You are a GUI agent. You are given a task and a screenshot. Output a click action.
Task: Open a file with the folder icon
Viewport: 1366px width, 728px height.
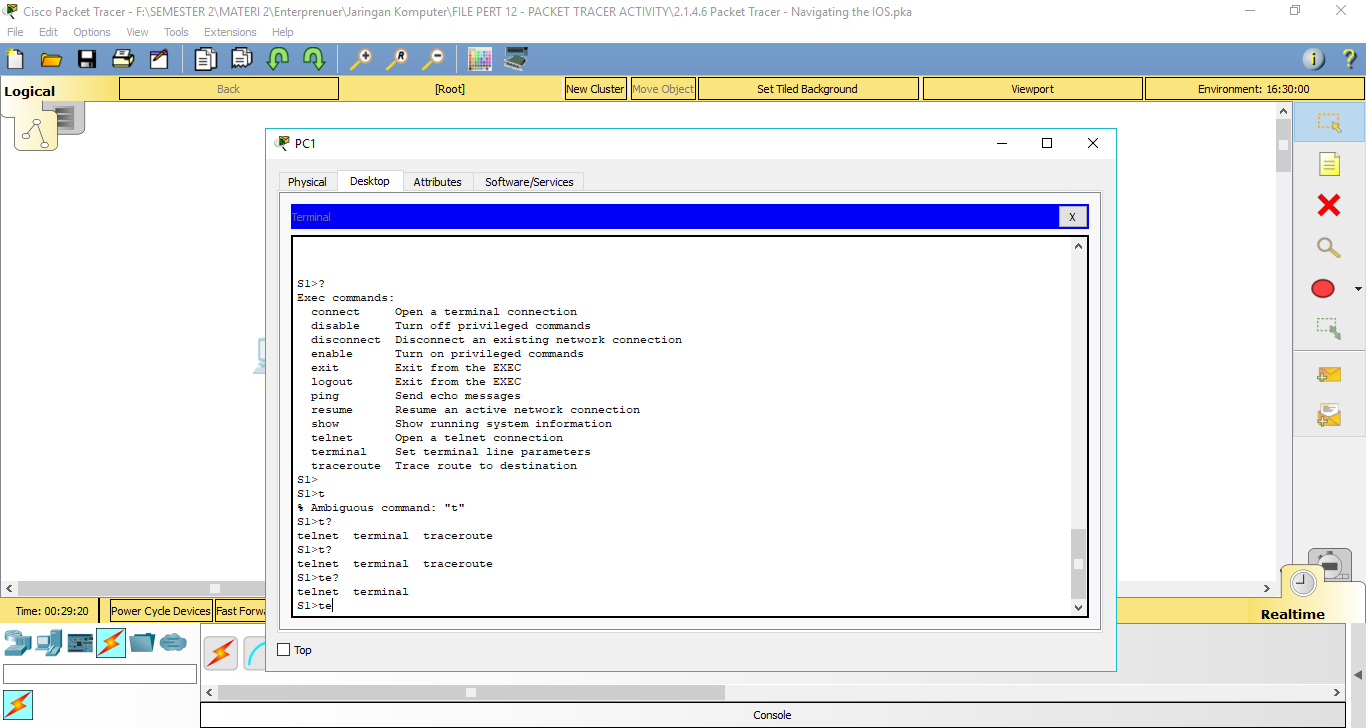(x=51, y=59)
